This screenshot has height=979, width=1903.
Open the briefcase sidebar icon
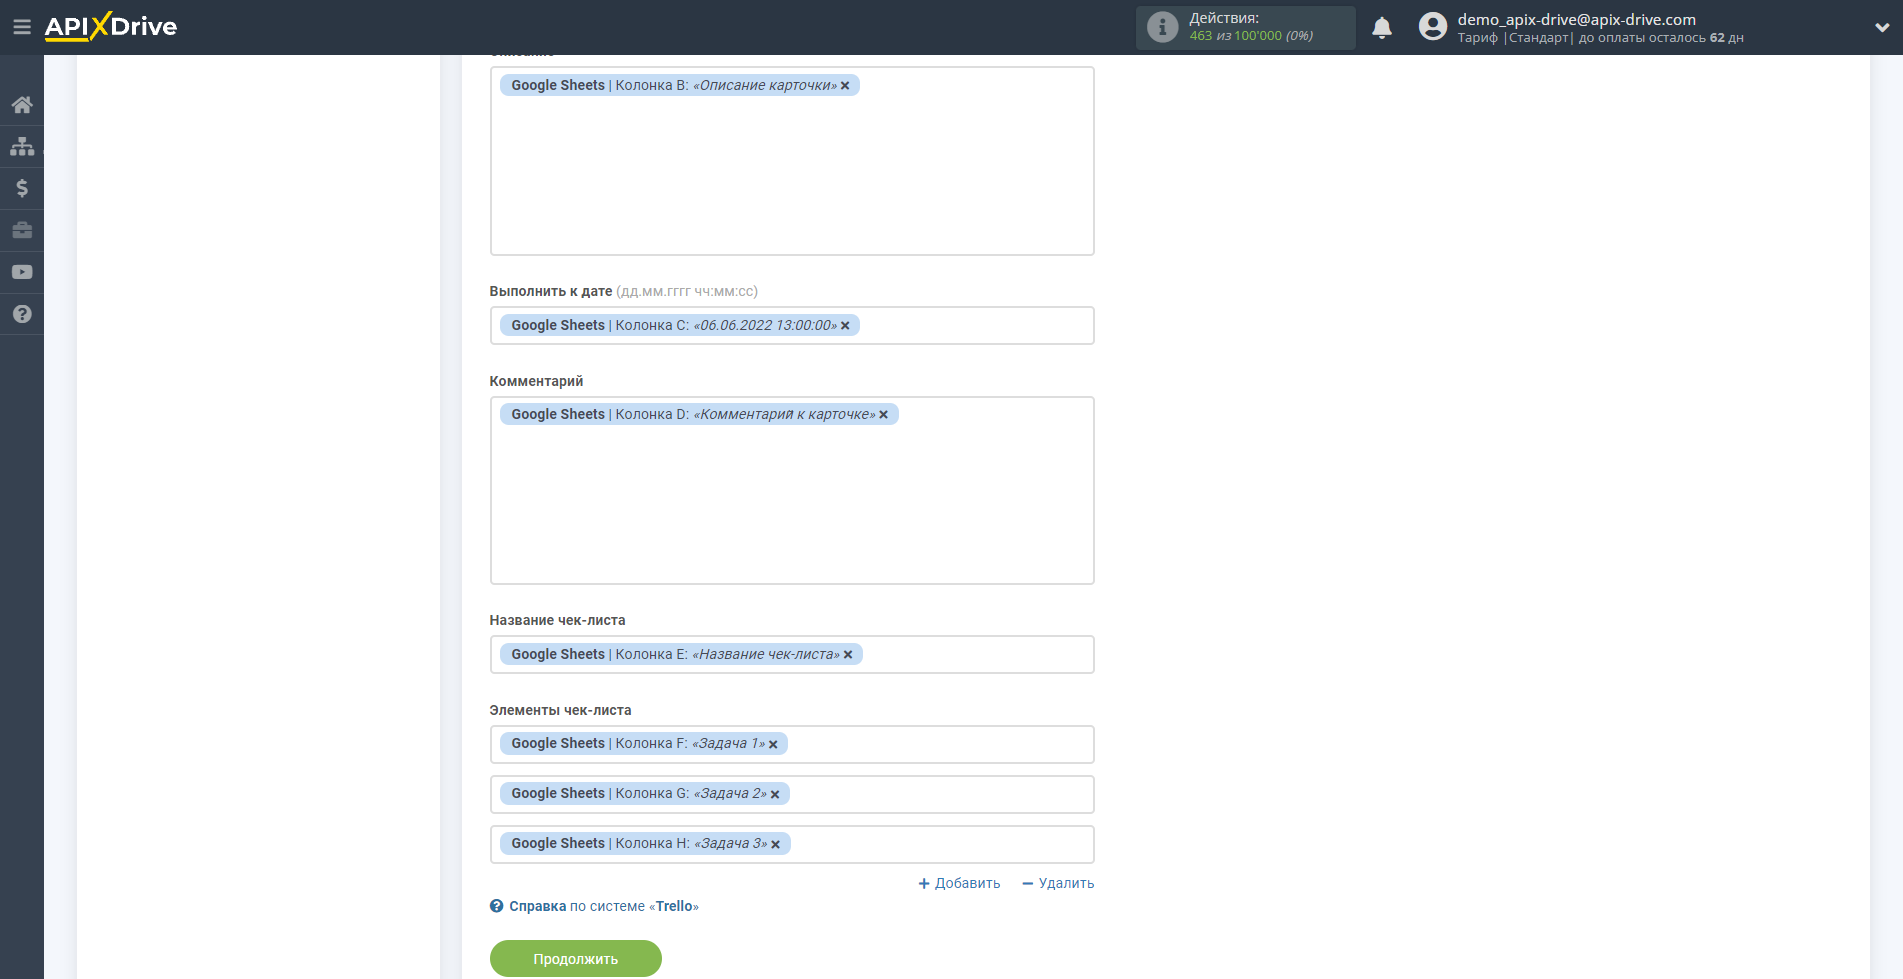pyautogui.click(x=22, y=230)
